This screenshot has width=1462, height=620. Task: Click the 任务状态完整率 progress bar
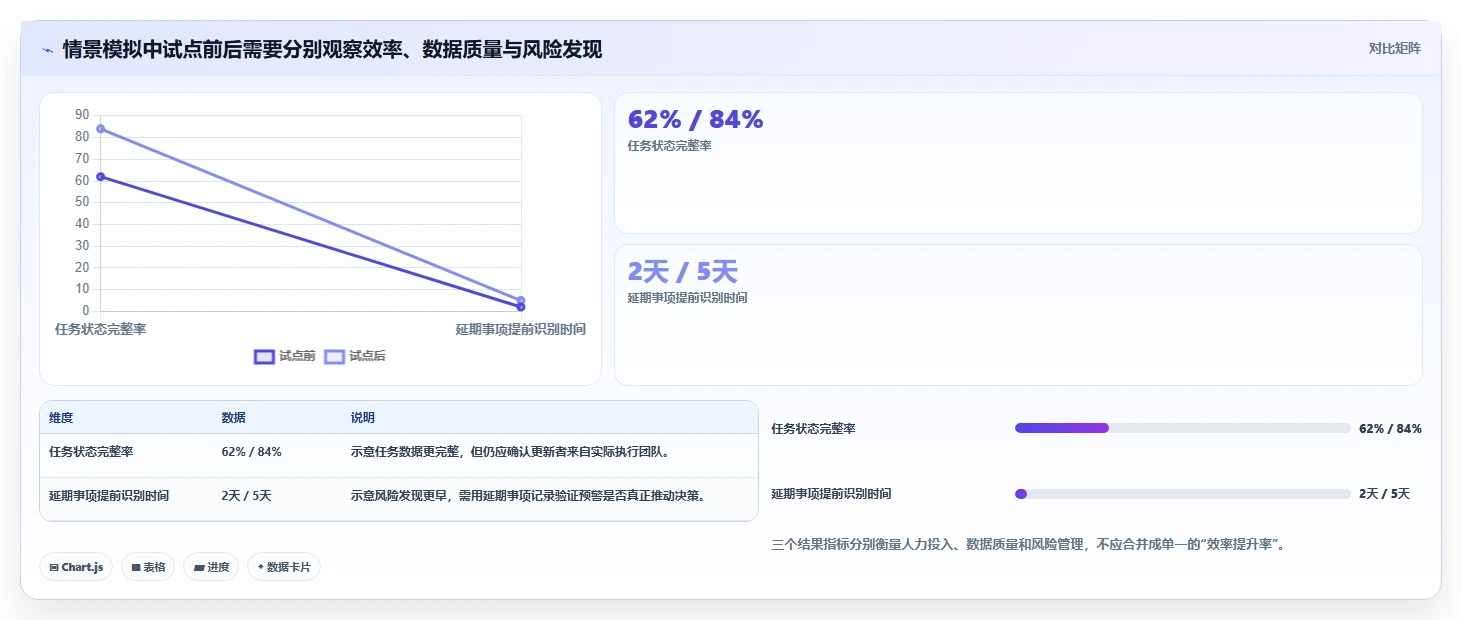click(1182, 428)
